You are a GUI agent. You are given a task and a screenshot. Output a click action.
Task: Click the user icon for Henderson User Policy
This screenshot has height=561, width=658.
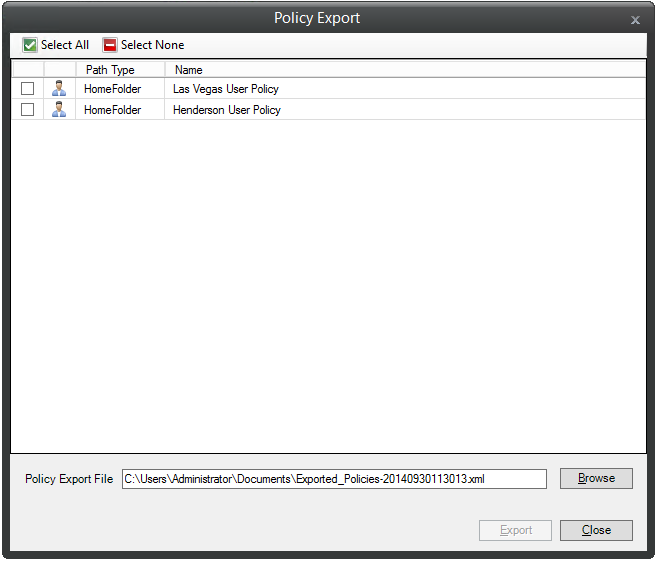(59, 110)
